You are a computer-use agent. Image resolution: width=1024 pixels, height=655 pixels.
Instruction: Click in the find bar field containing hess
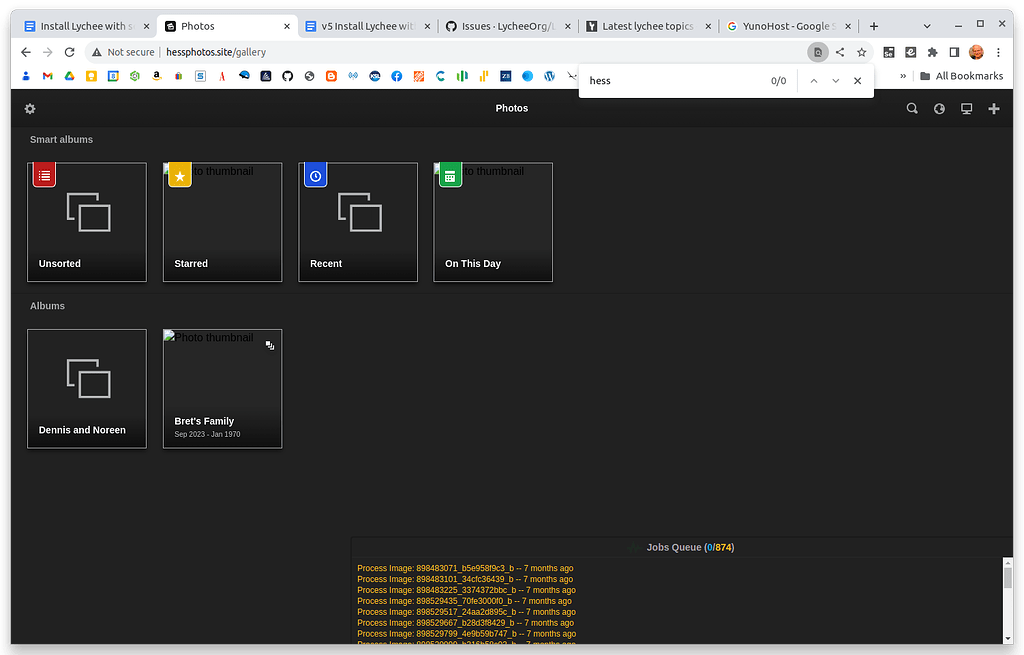[673, 81]
